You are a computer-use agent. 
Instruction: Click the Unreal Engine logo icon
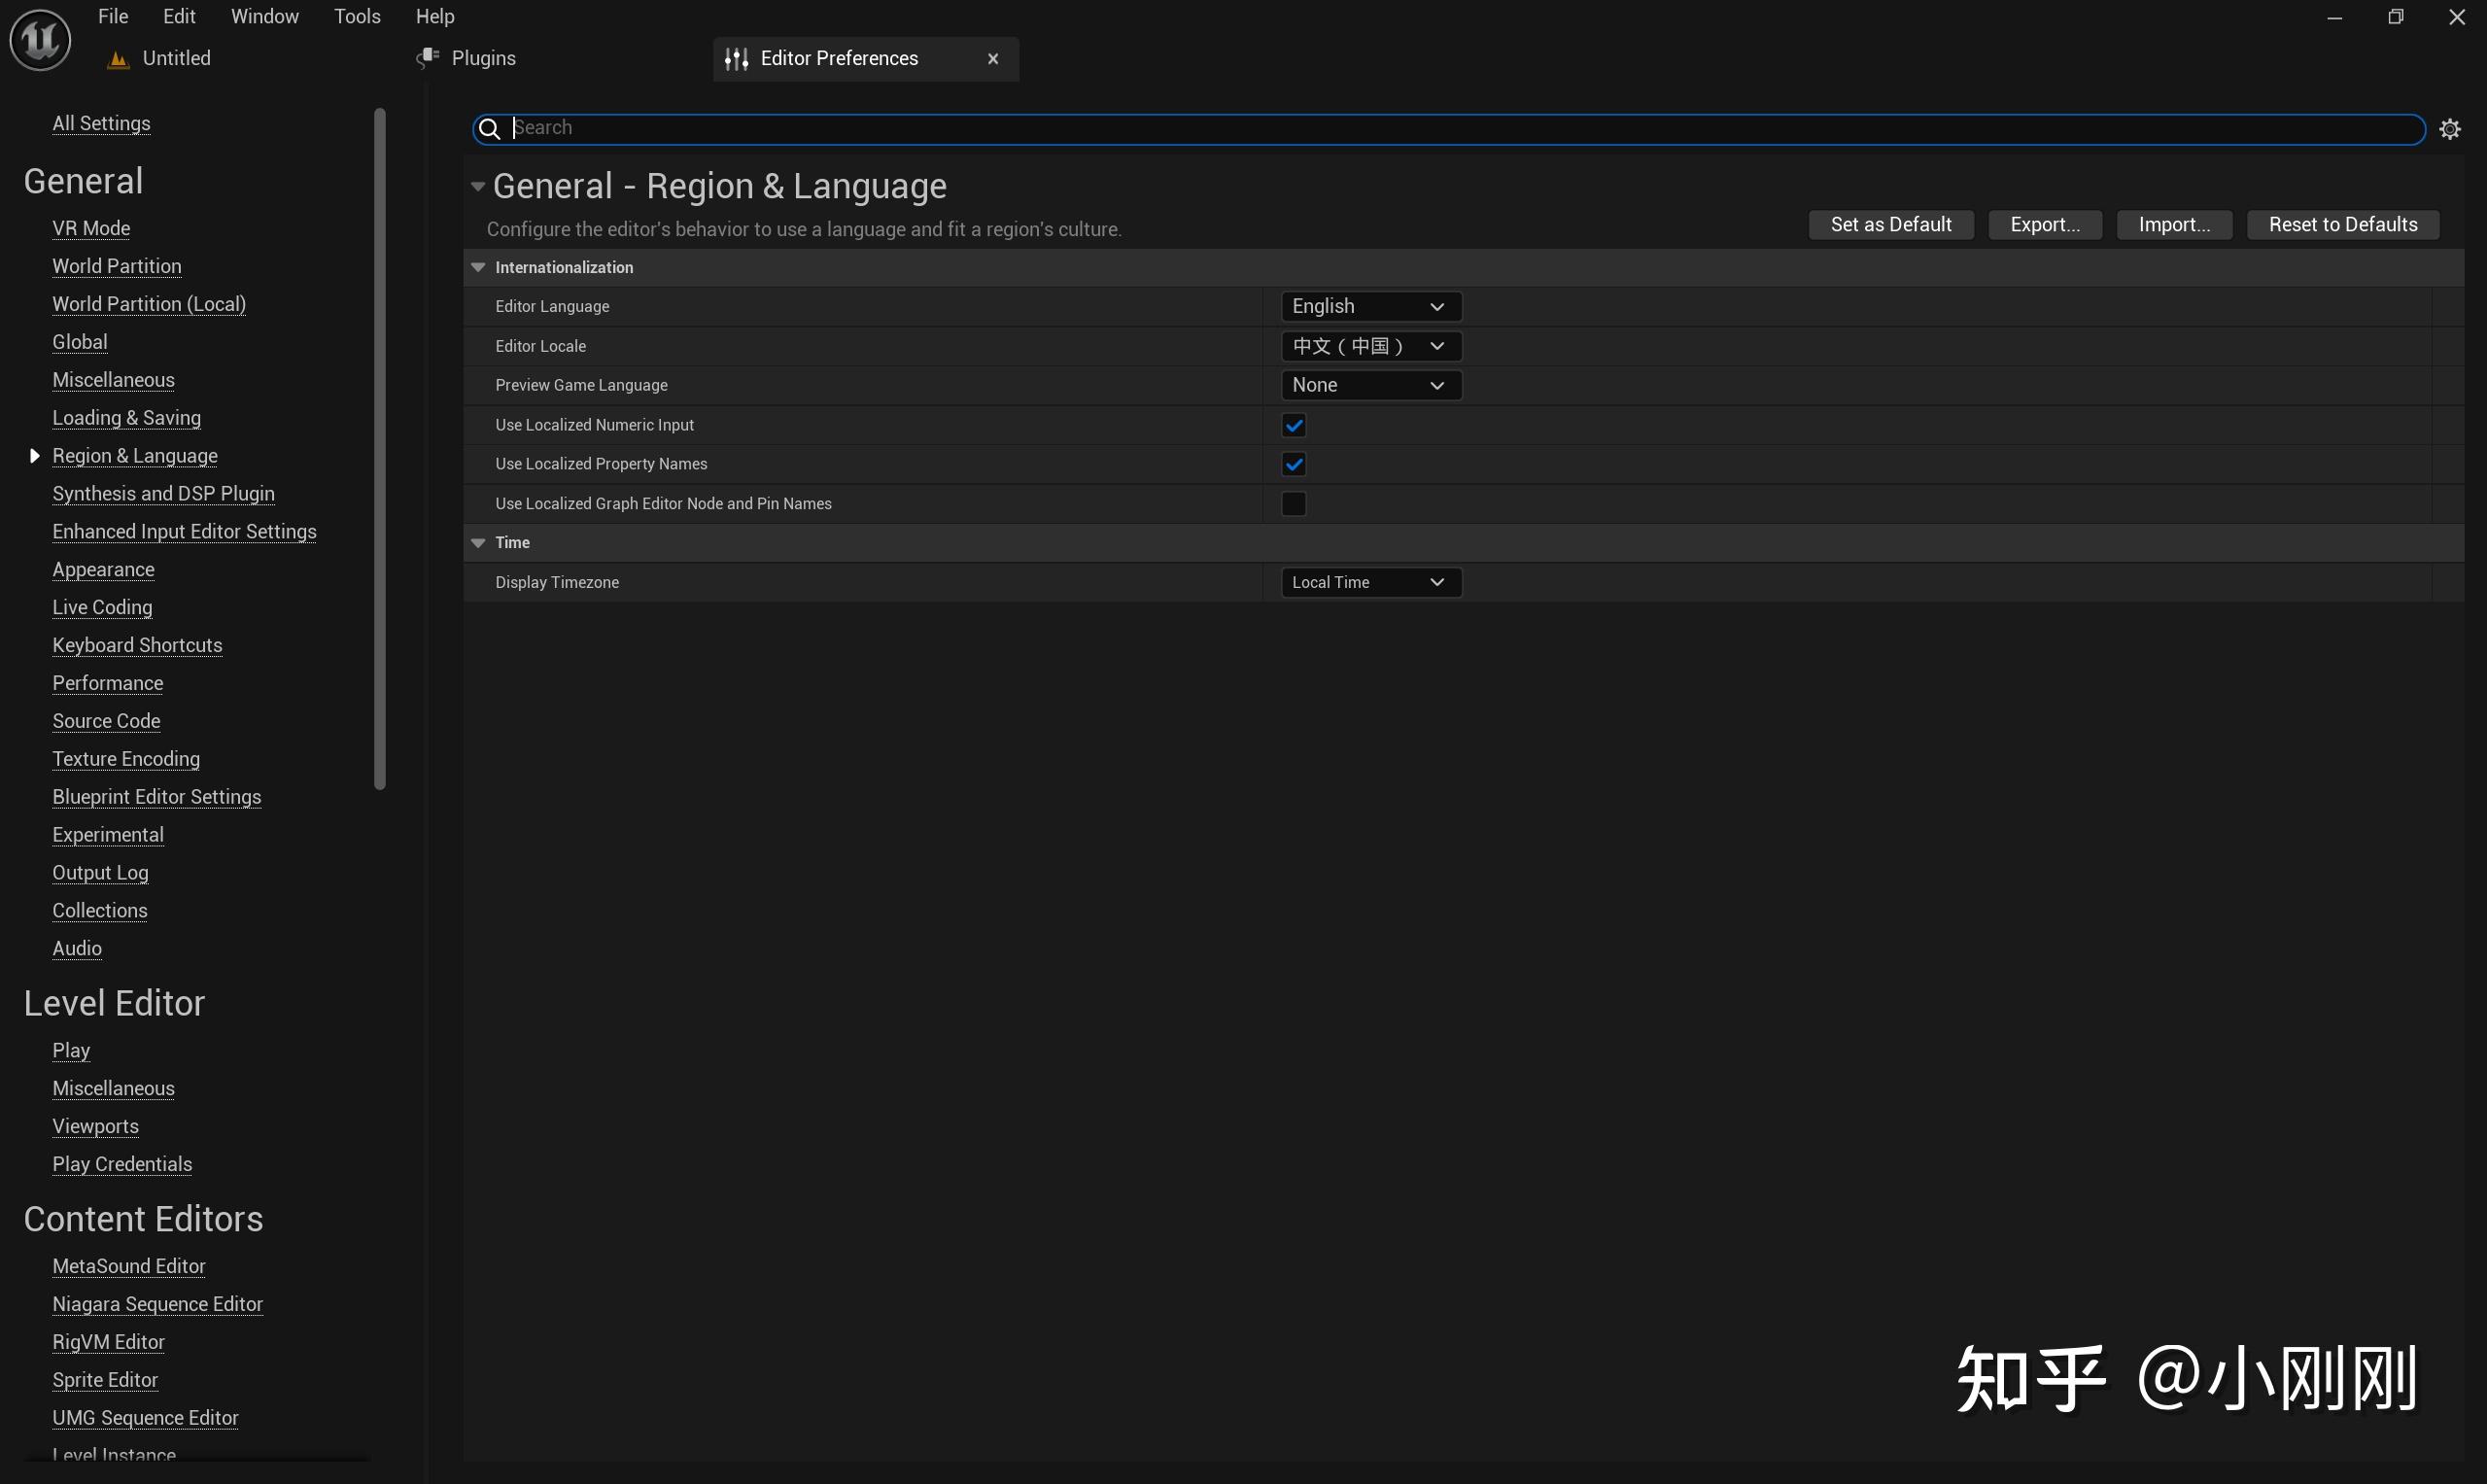pyautogui.click(x=40, y=40)
